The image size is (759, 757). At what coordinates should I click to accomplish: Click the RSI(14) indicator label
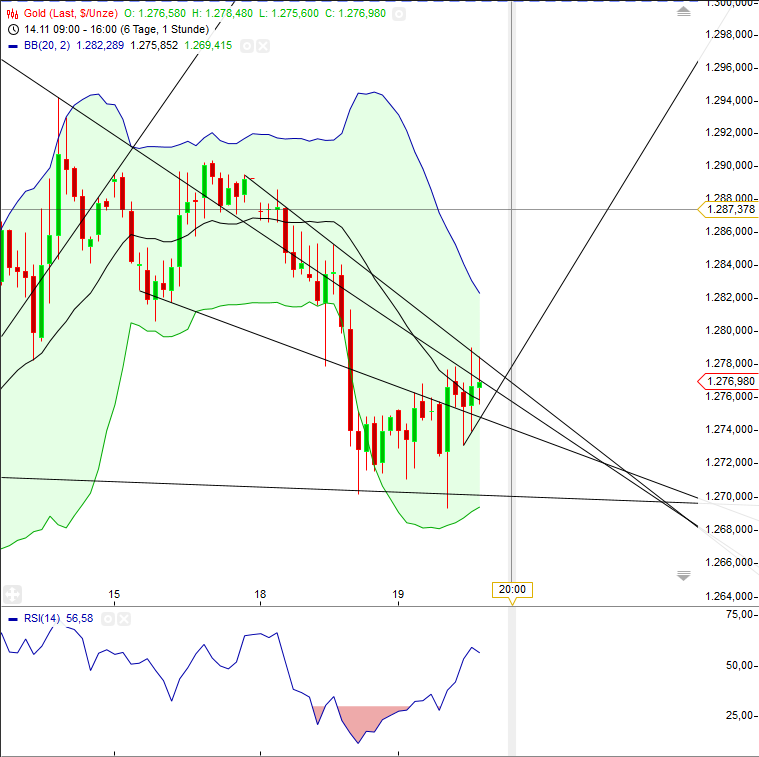point(42,619)
